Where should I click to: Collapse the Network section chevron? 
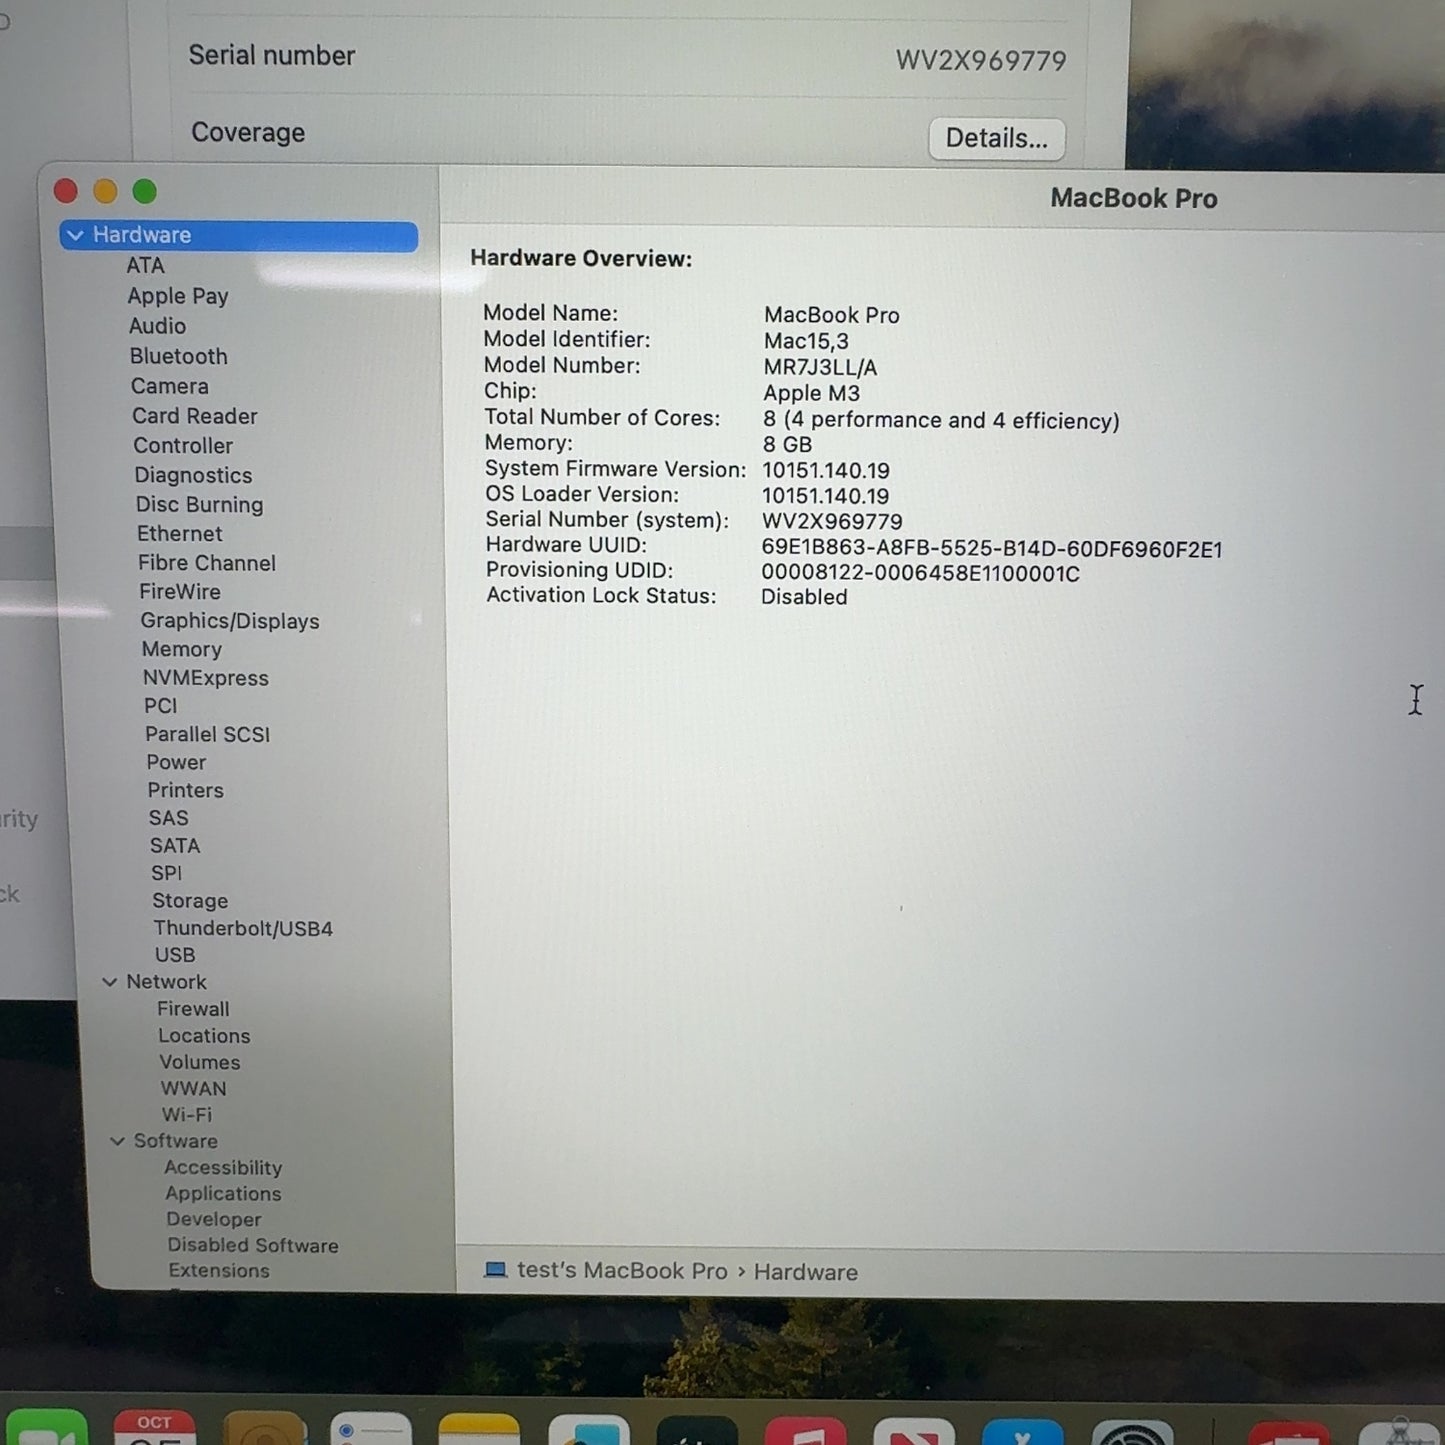pos(110,982)
